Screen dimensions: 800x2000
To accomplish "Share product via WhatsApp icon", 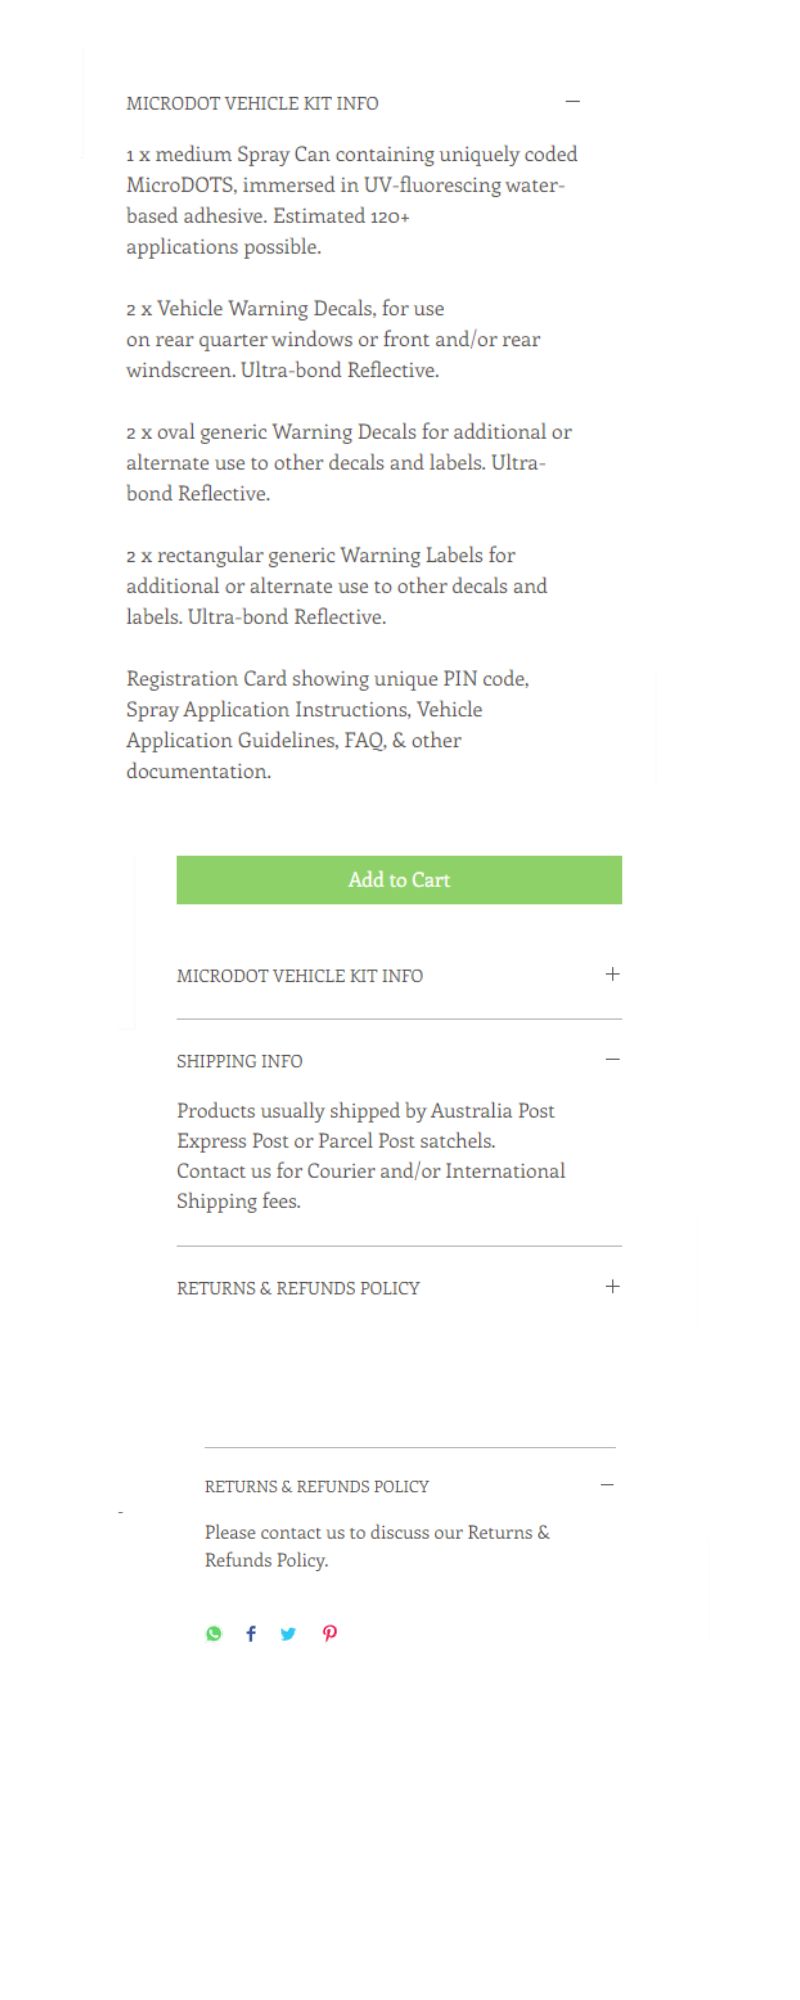I will 213,1634.
